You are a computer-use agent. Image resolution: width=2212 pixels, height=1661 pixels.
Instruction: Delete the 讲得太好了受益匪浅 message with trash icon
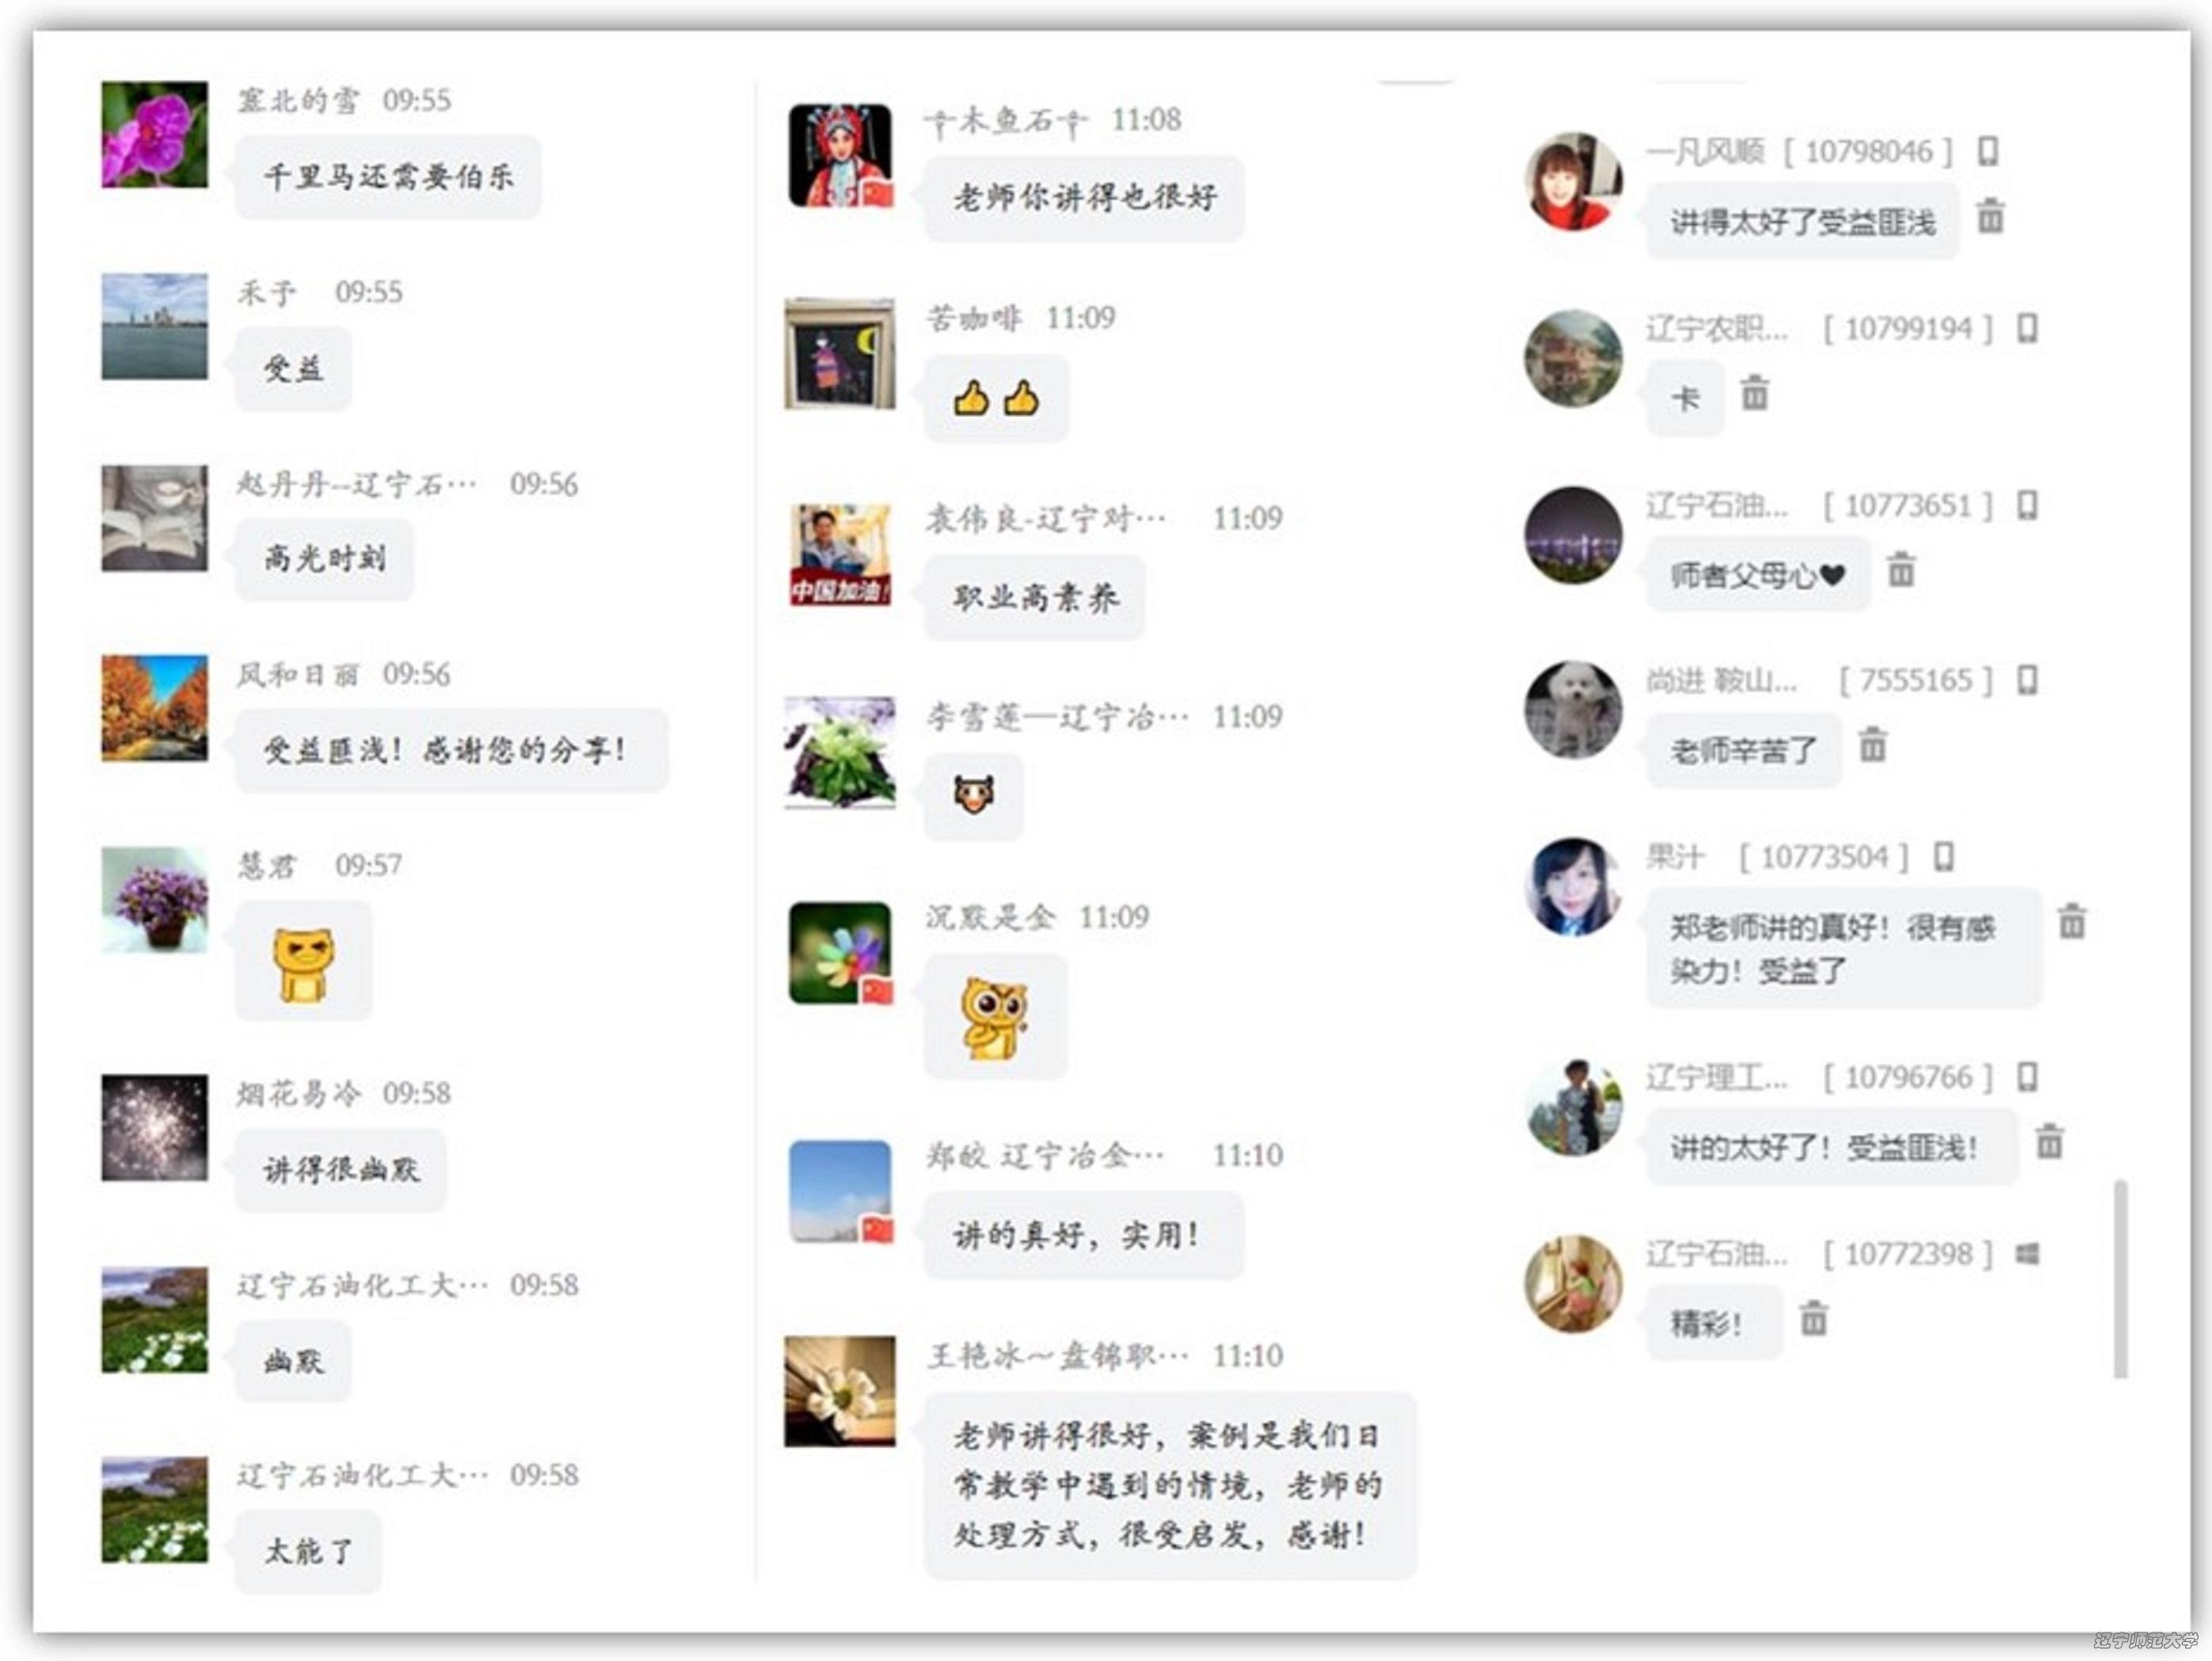coord(1990,215)
